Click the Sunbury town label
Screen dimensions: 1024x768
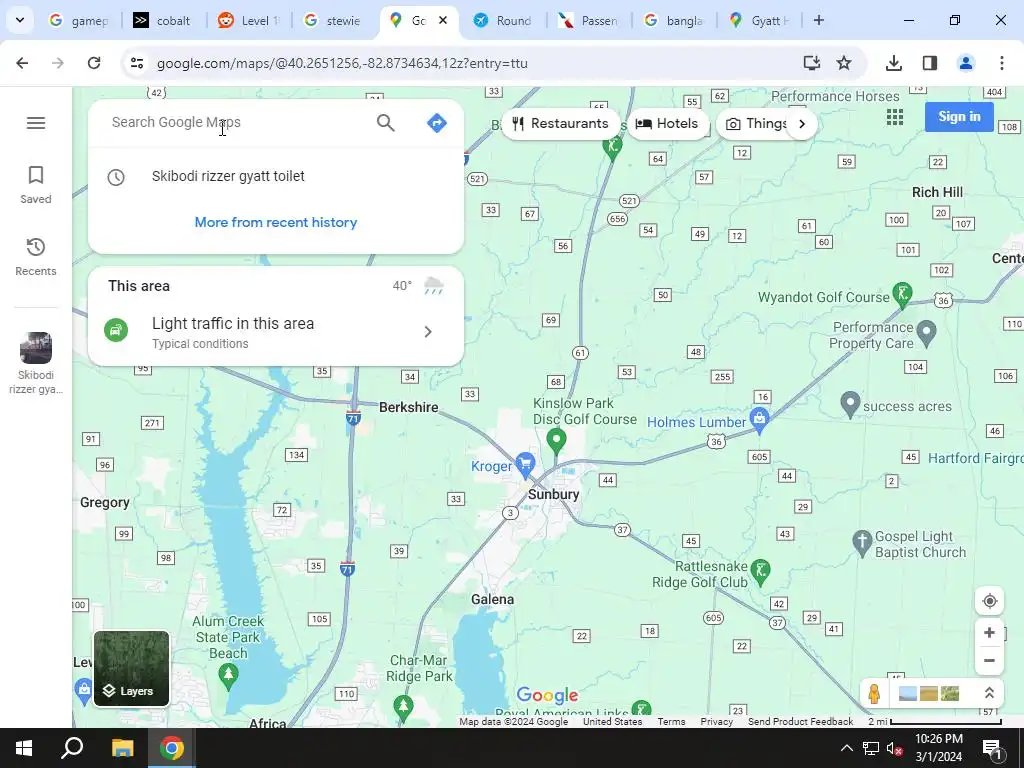click(x=553, y=494)
